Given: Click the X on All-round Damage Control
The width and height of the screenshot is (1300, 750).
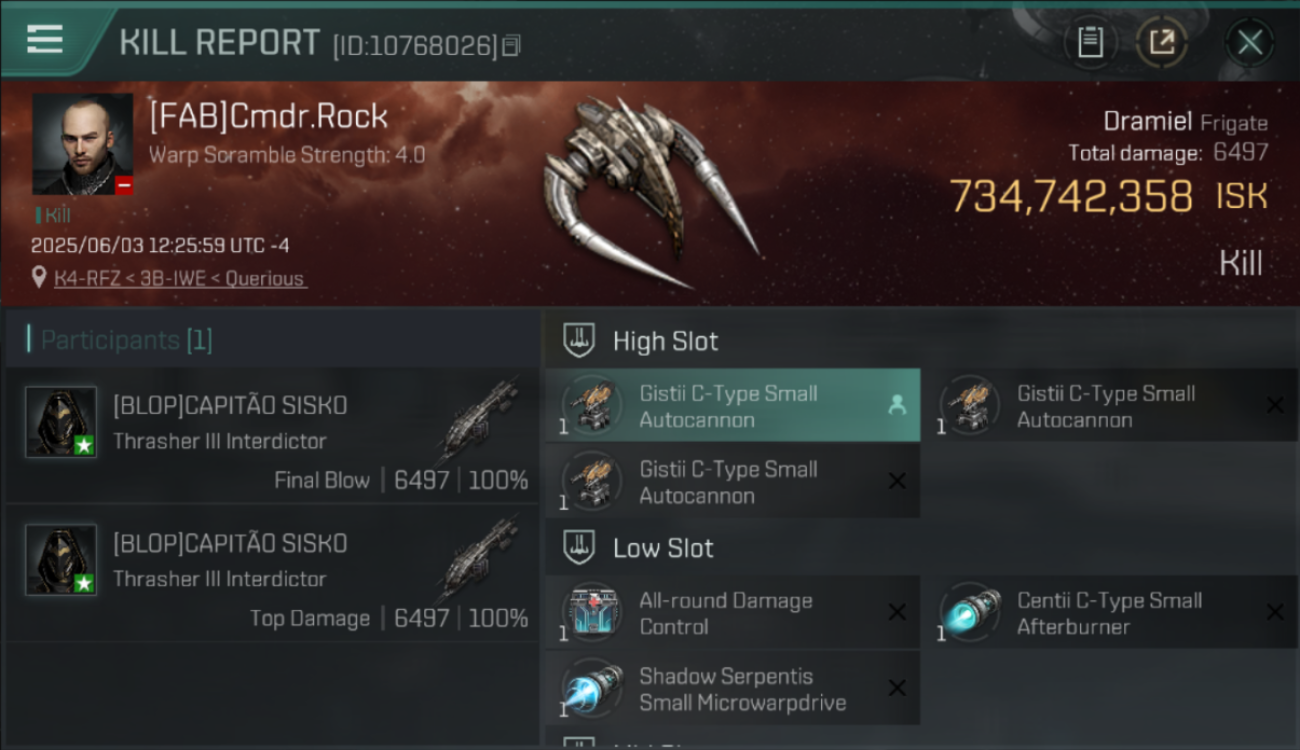Looking at the screenshot, I should coord(897,613).
